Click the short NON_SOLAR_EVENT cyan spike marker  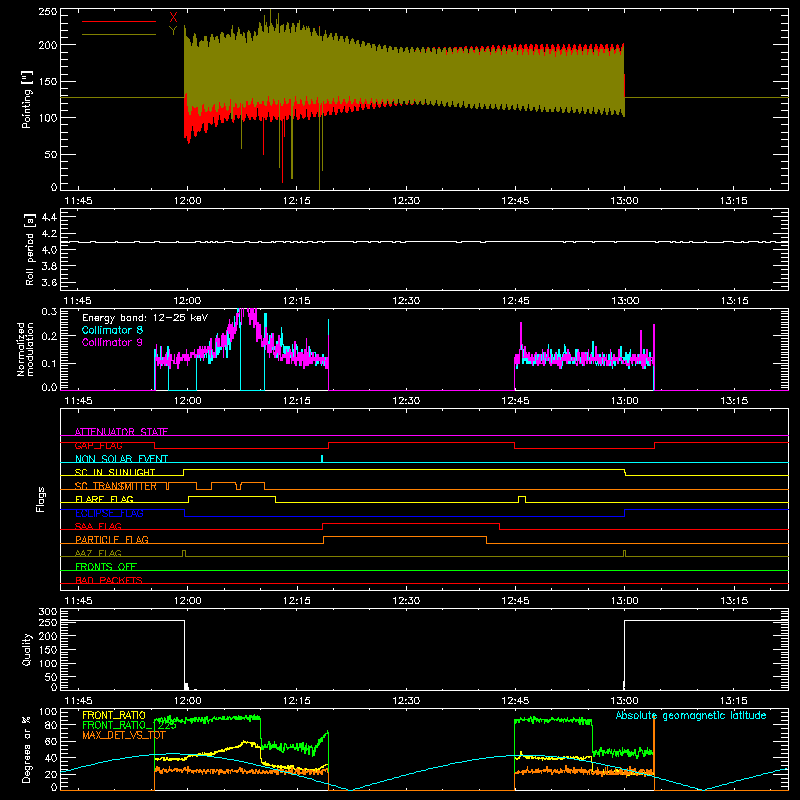(x=322, y=459)
